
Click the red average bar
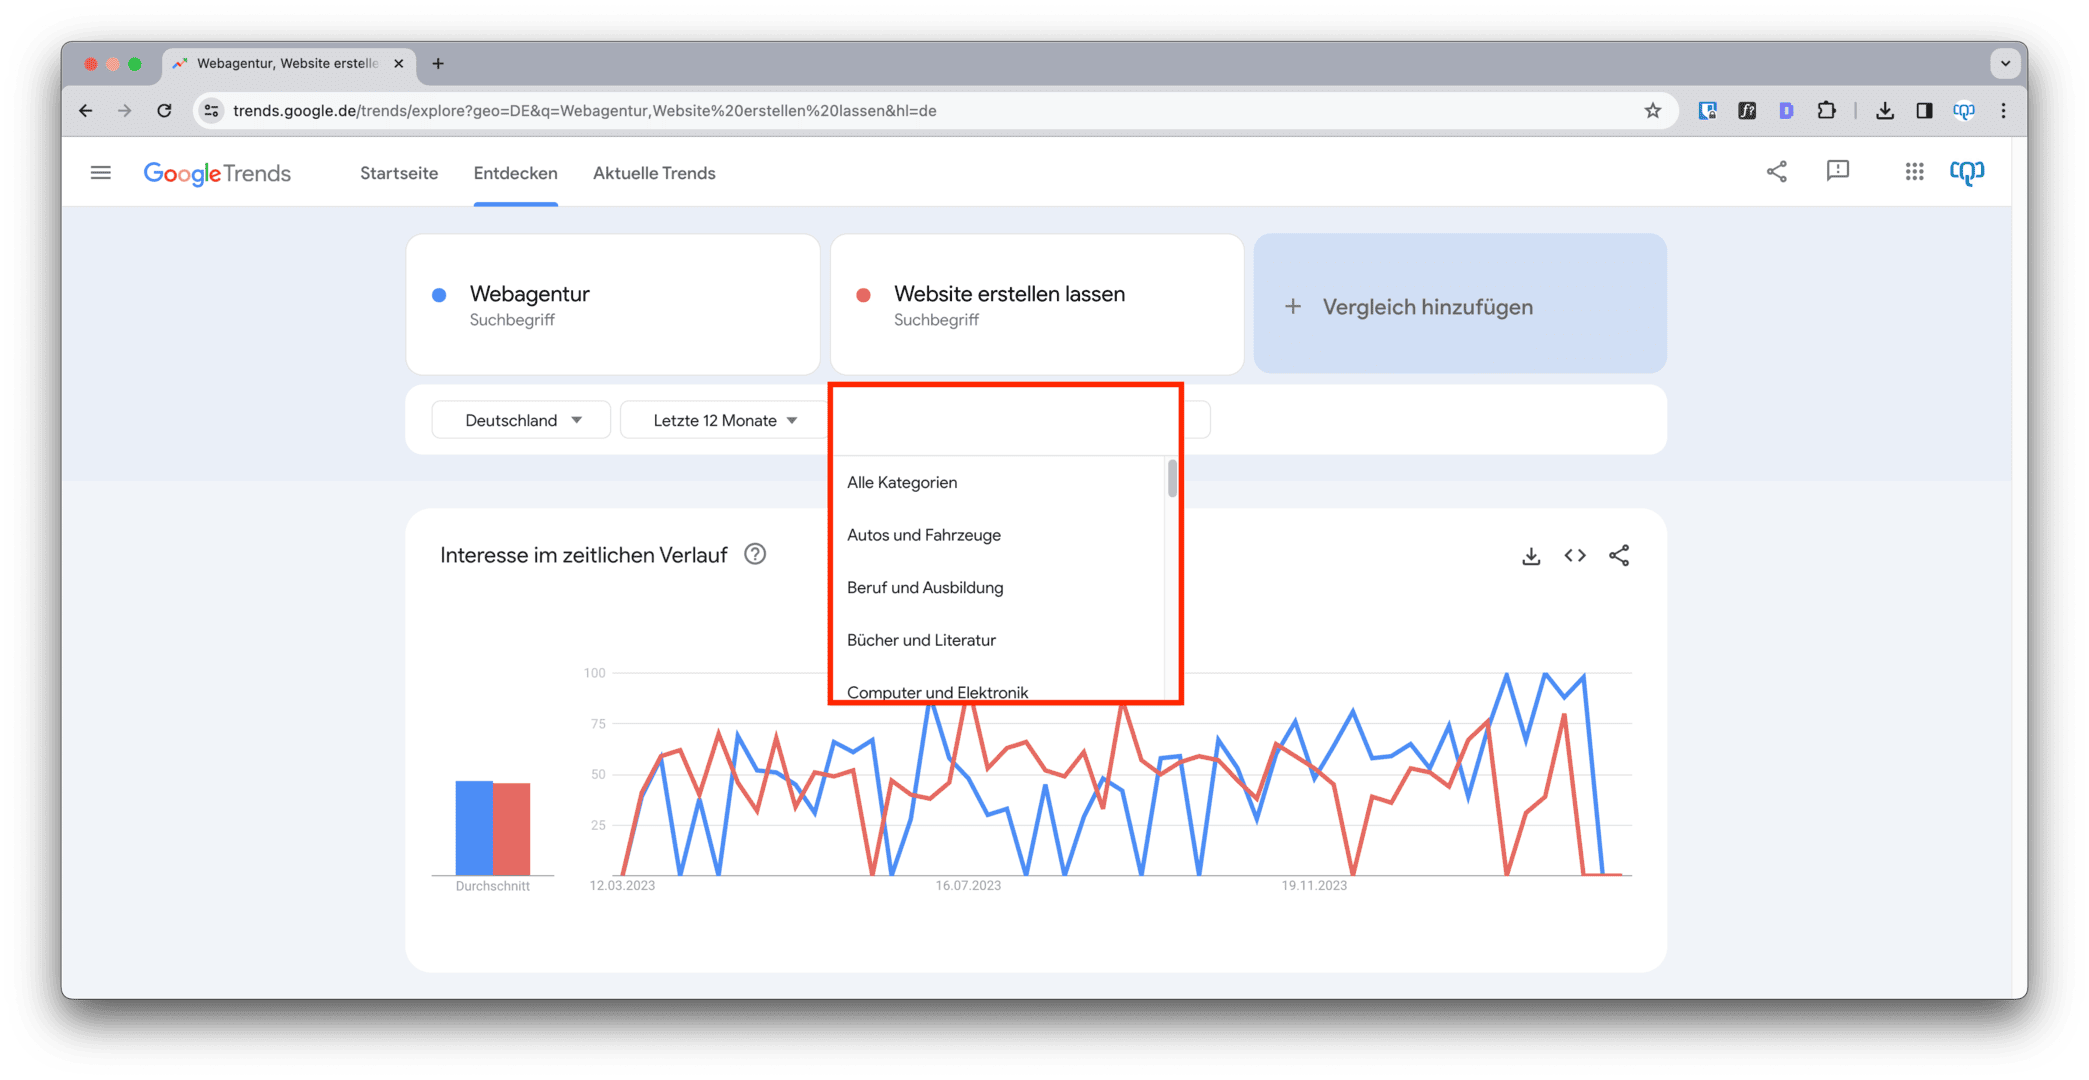coord(512,829)
